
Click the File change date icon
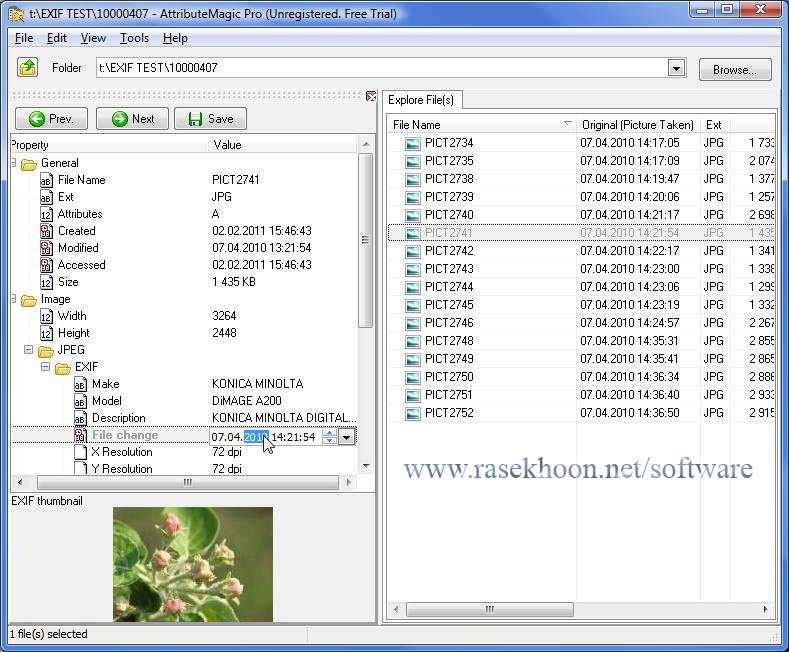80,435
